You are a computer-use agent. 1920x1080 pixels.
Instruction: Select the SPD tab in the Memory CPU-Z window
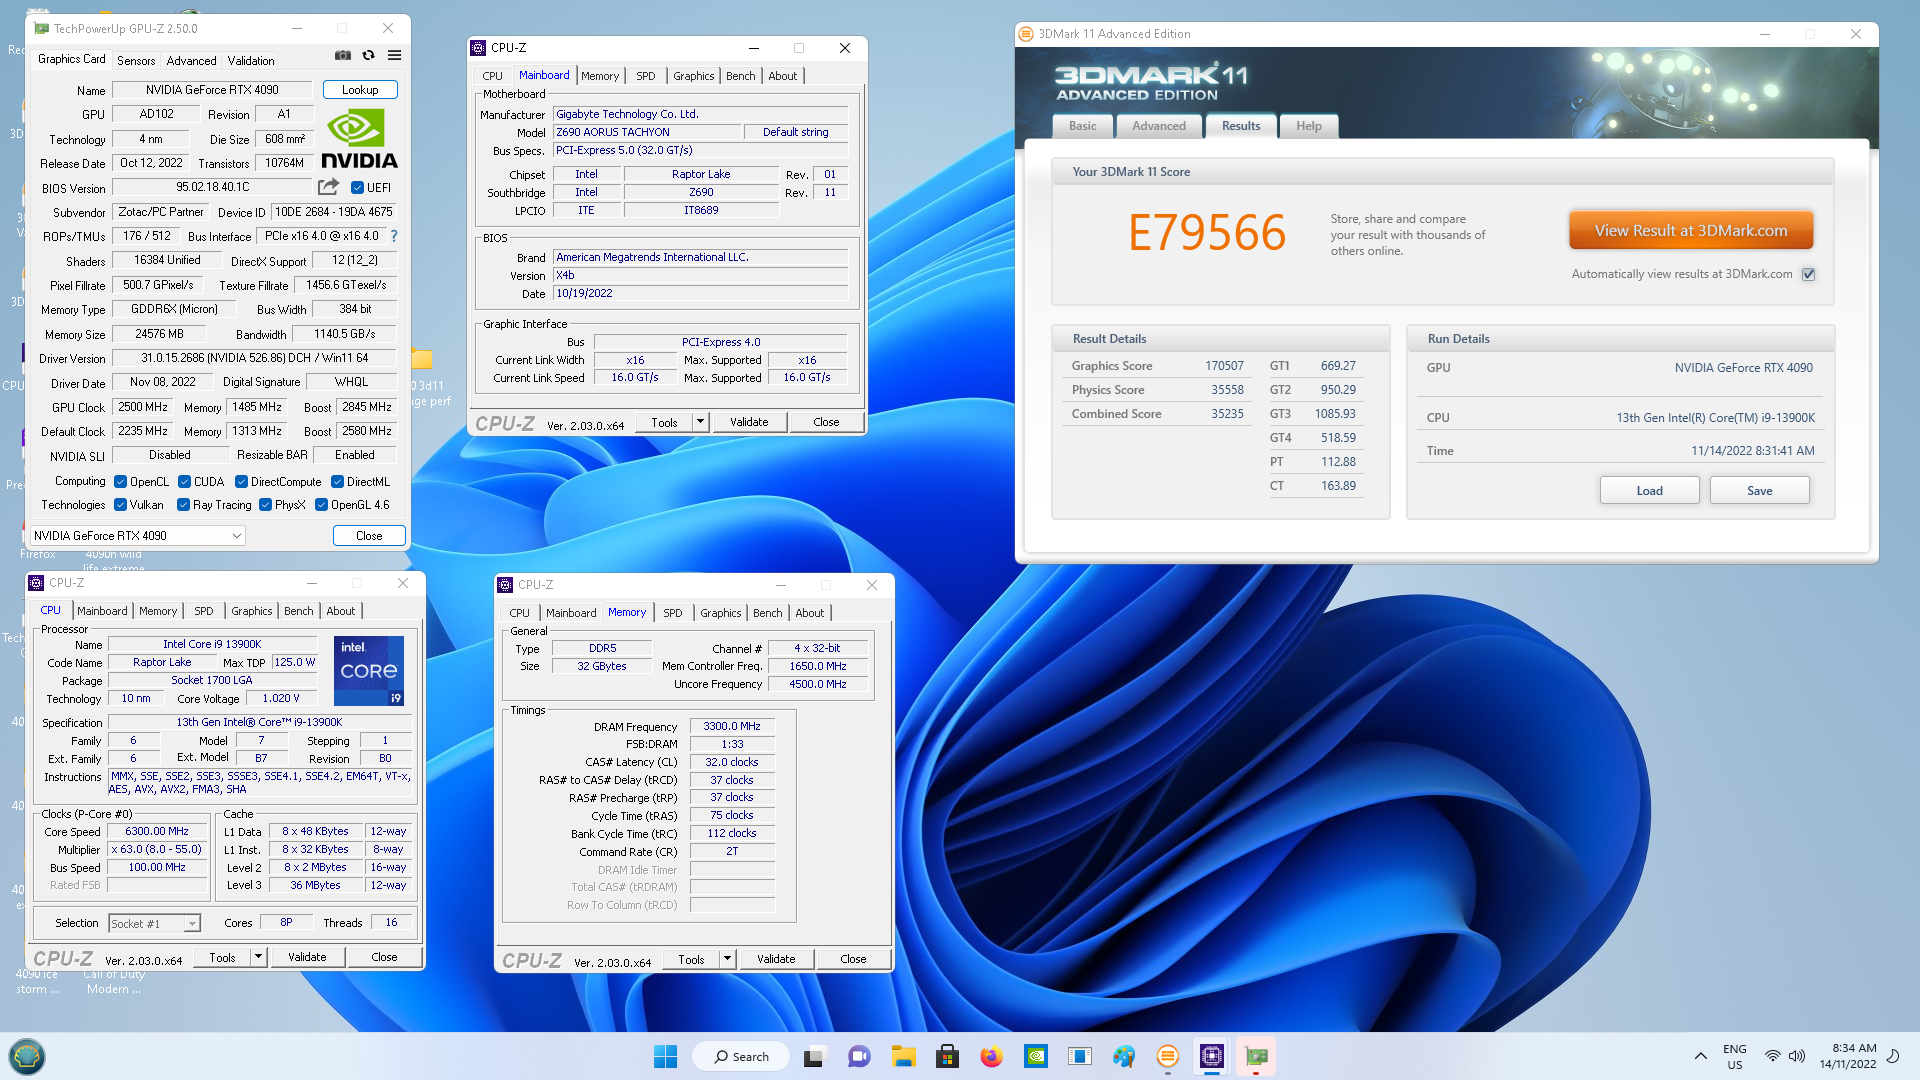[673, 613]
